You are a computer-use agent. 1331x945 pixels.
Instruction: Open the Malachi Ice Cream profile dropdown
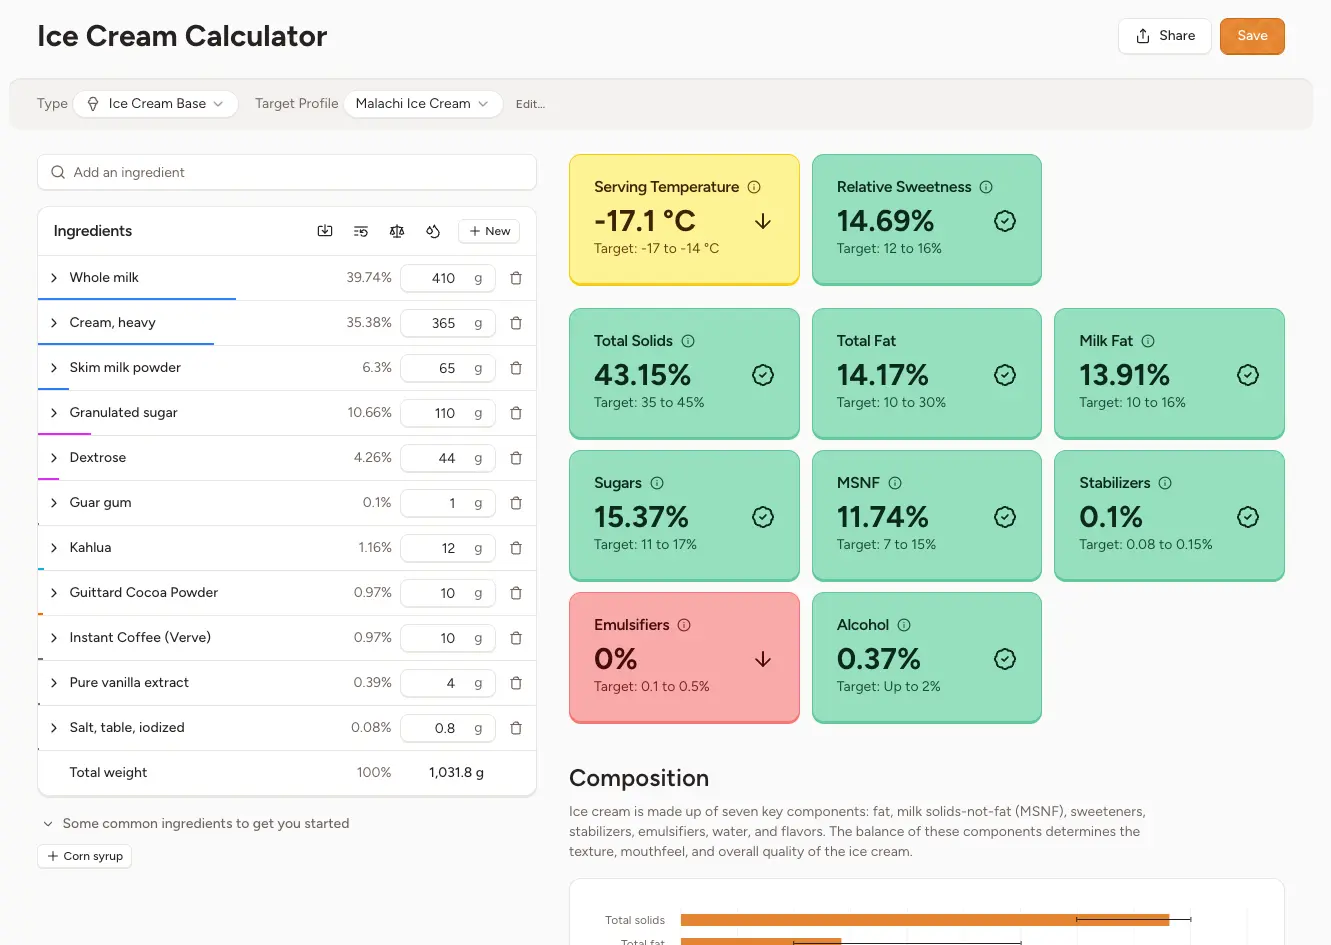click(422, 103)
